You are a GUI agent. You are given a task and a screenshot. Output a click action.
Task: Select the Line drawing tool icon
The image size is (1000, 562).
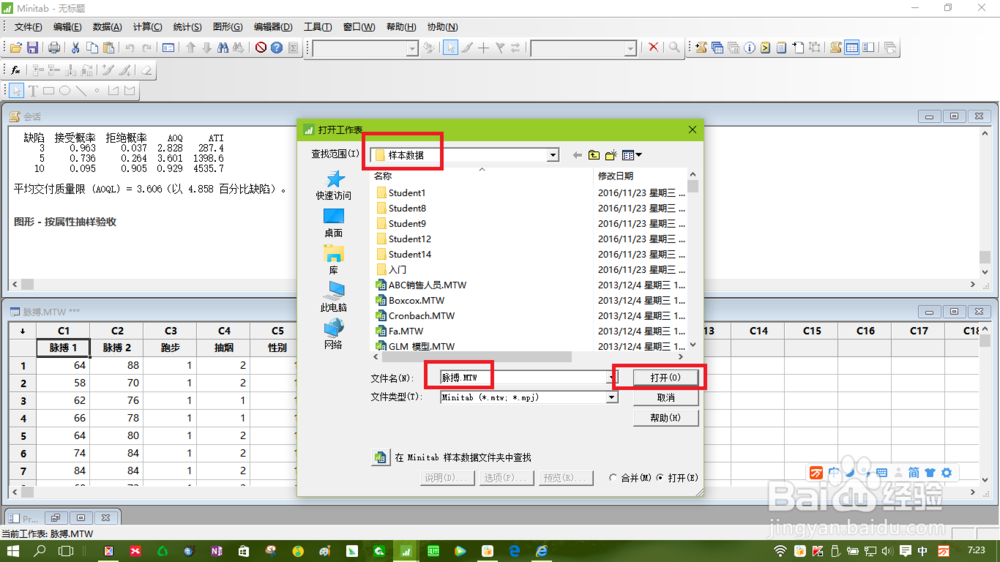[x=81, y=91]
